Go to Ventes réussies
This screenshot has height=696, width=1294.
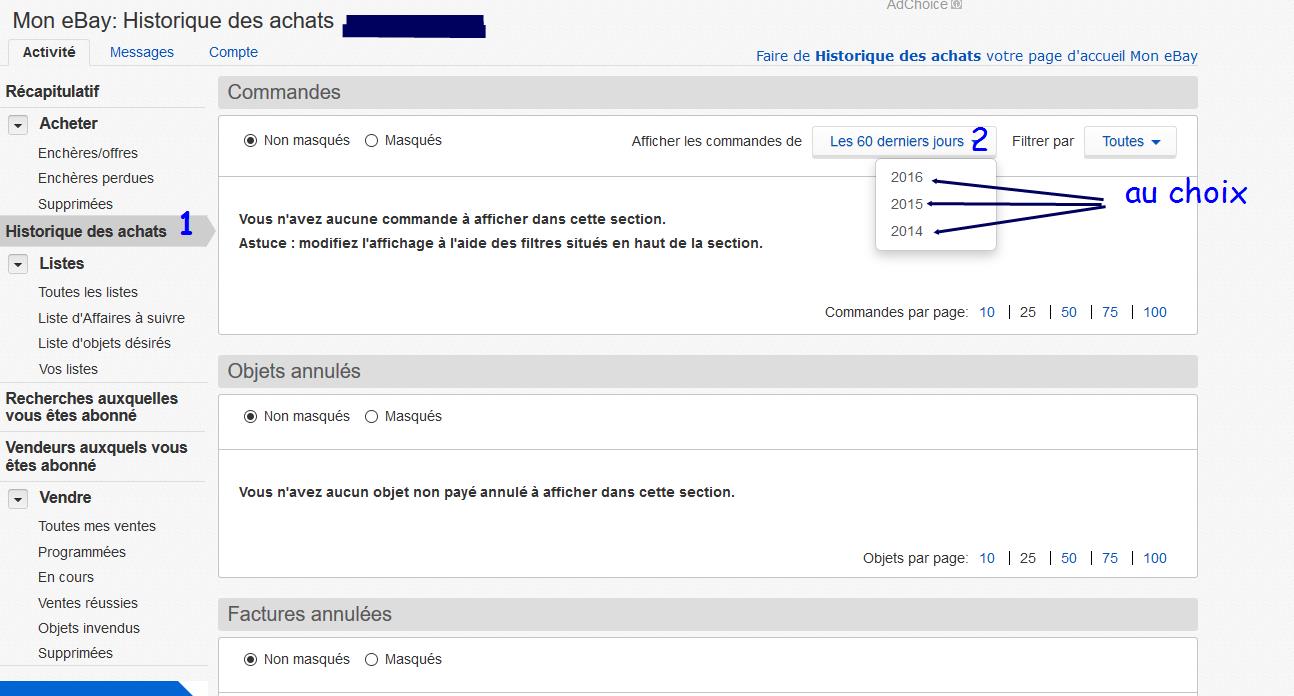88,603
